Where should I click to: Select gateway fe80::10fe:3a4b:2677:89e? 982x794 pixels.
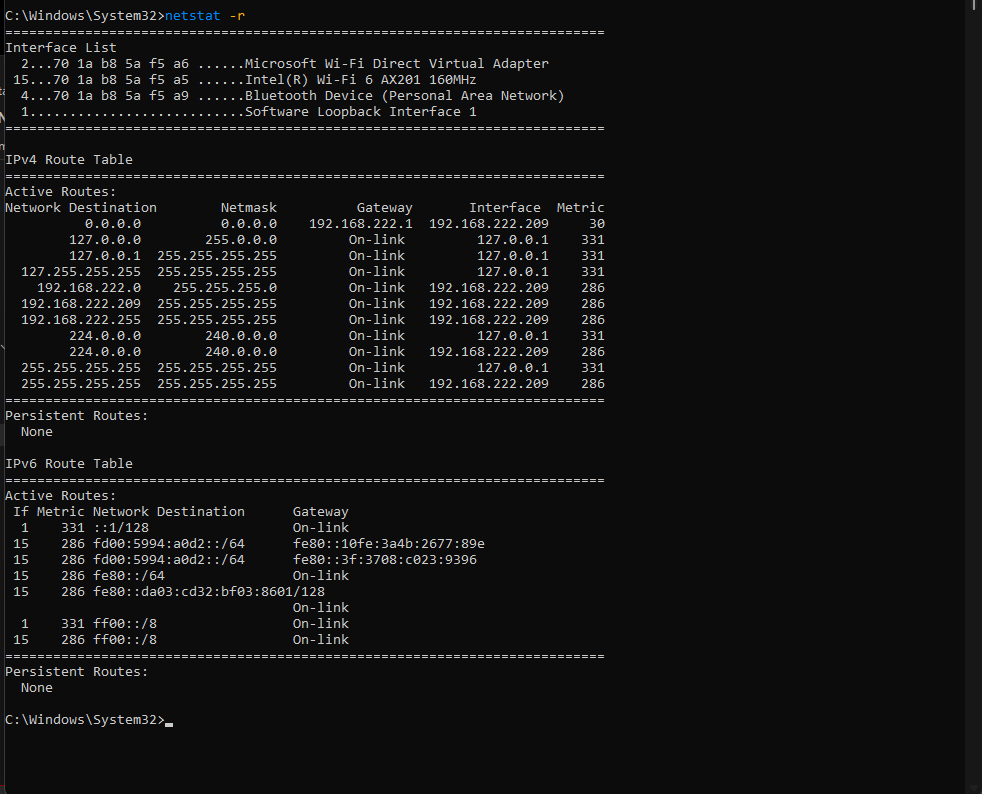(388, 544)
